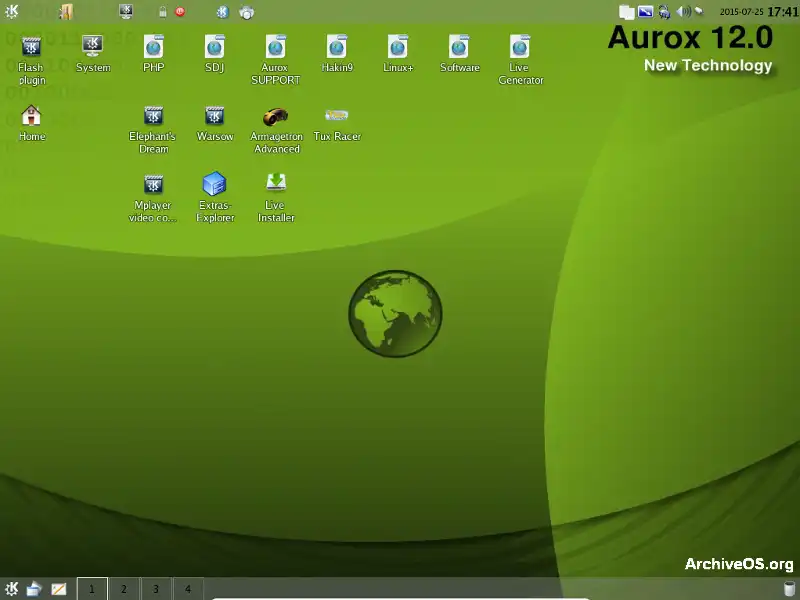Open the bottom panel K menu button
This screenshot has width=800, height=600.
(x=11, y=589)
